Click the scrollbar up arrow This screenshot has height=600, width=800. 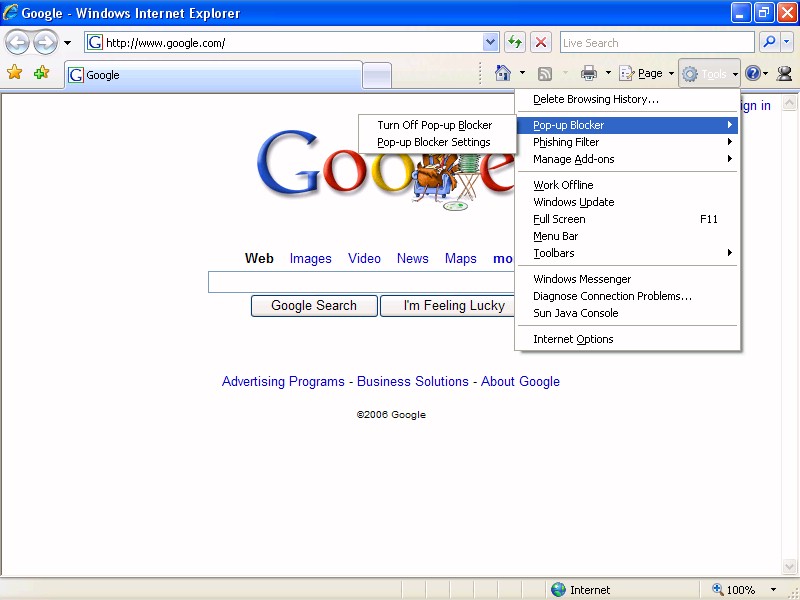tap(789, 103)
